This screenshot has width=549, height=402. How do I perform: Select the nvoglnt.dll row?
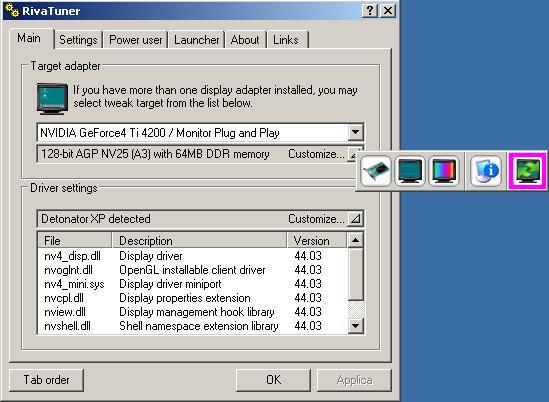pos(193,270)
